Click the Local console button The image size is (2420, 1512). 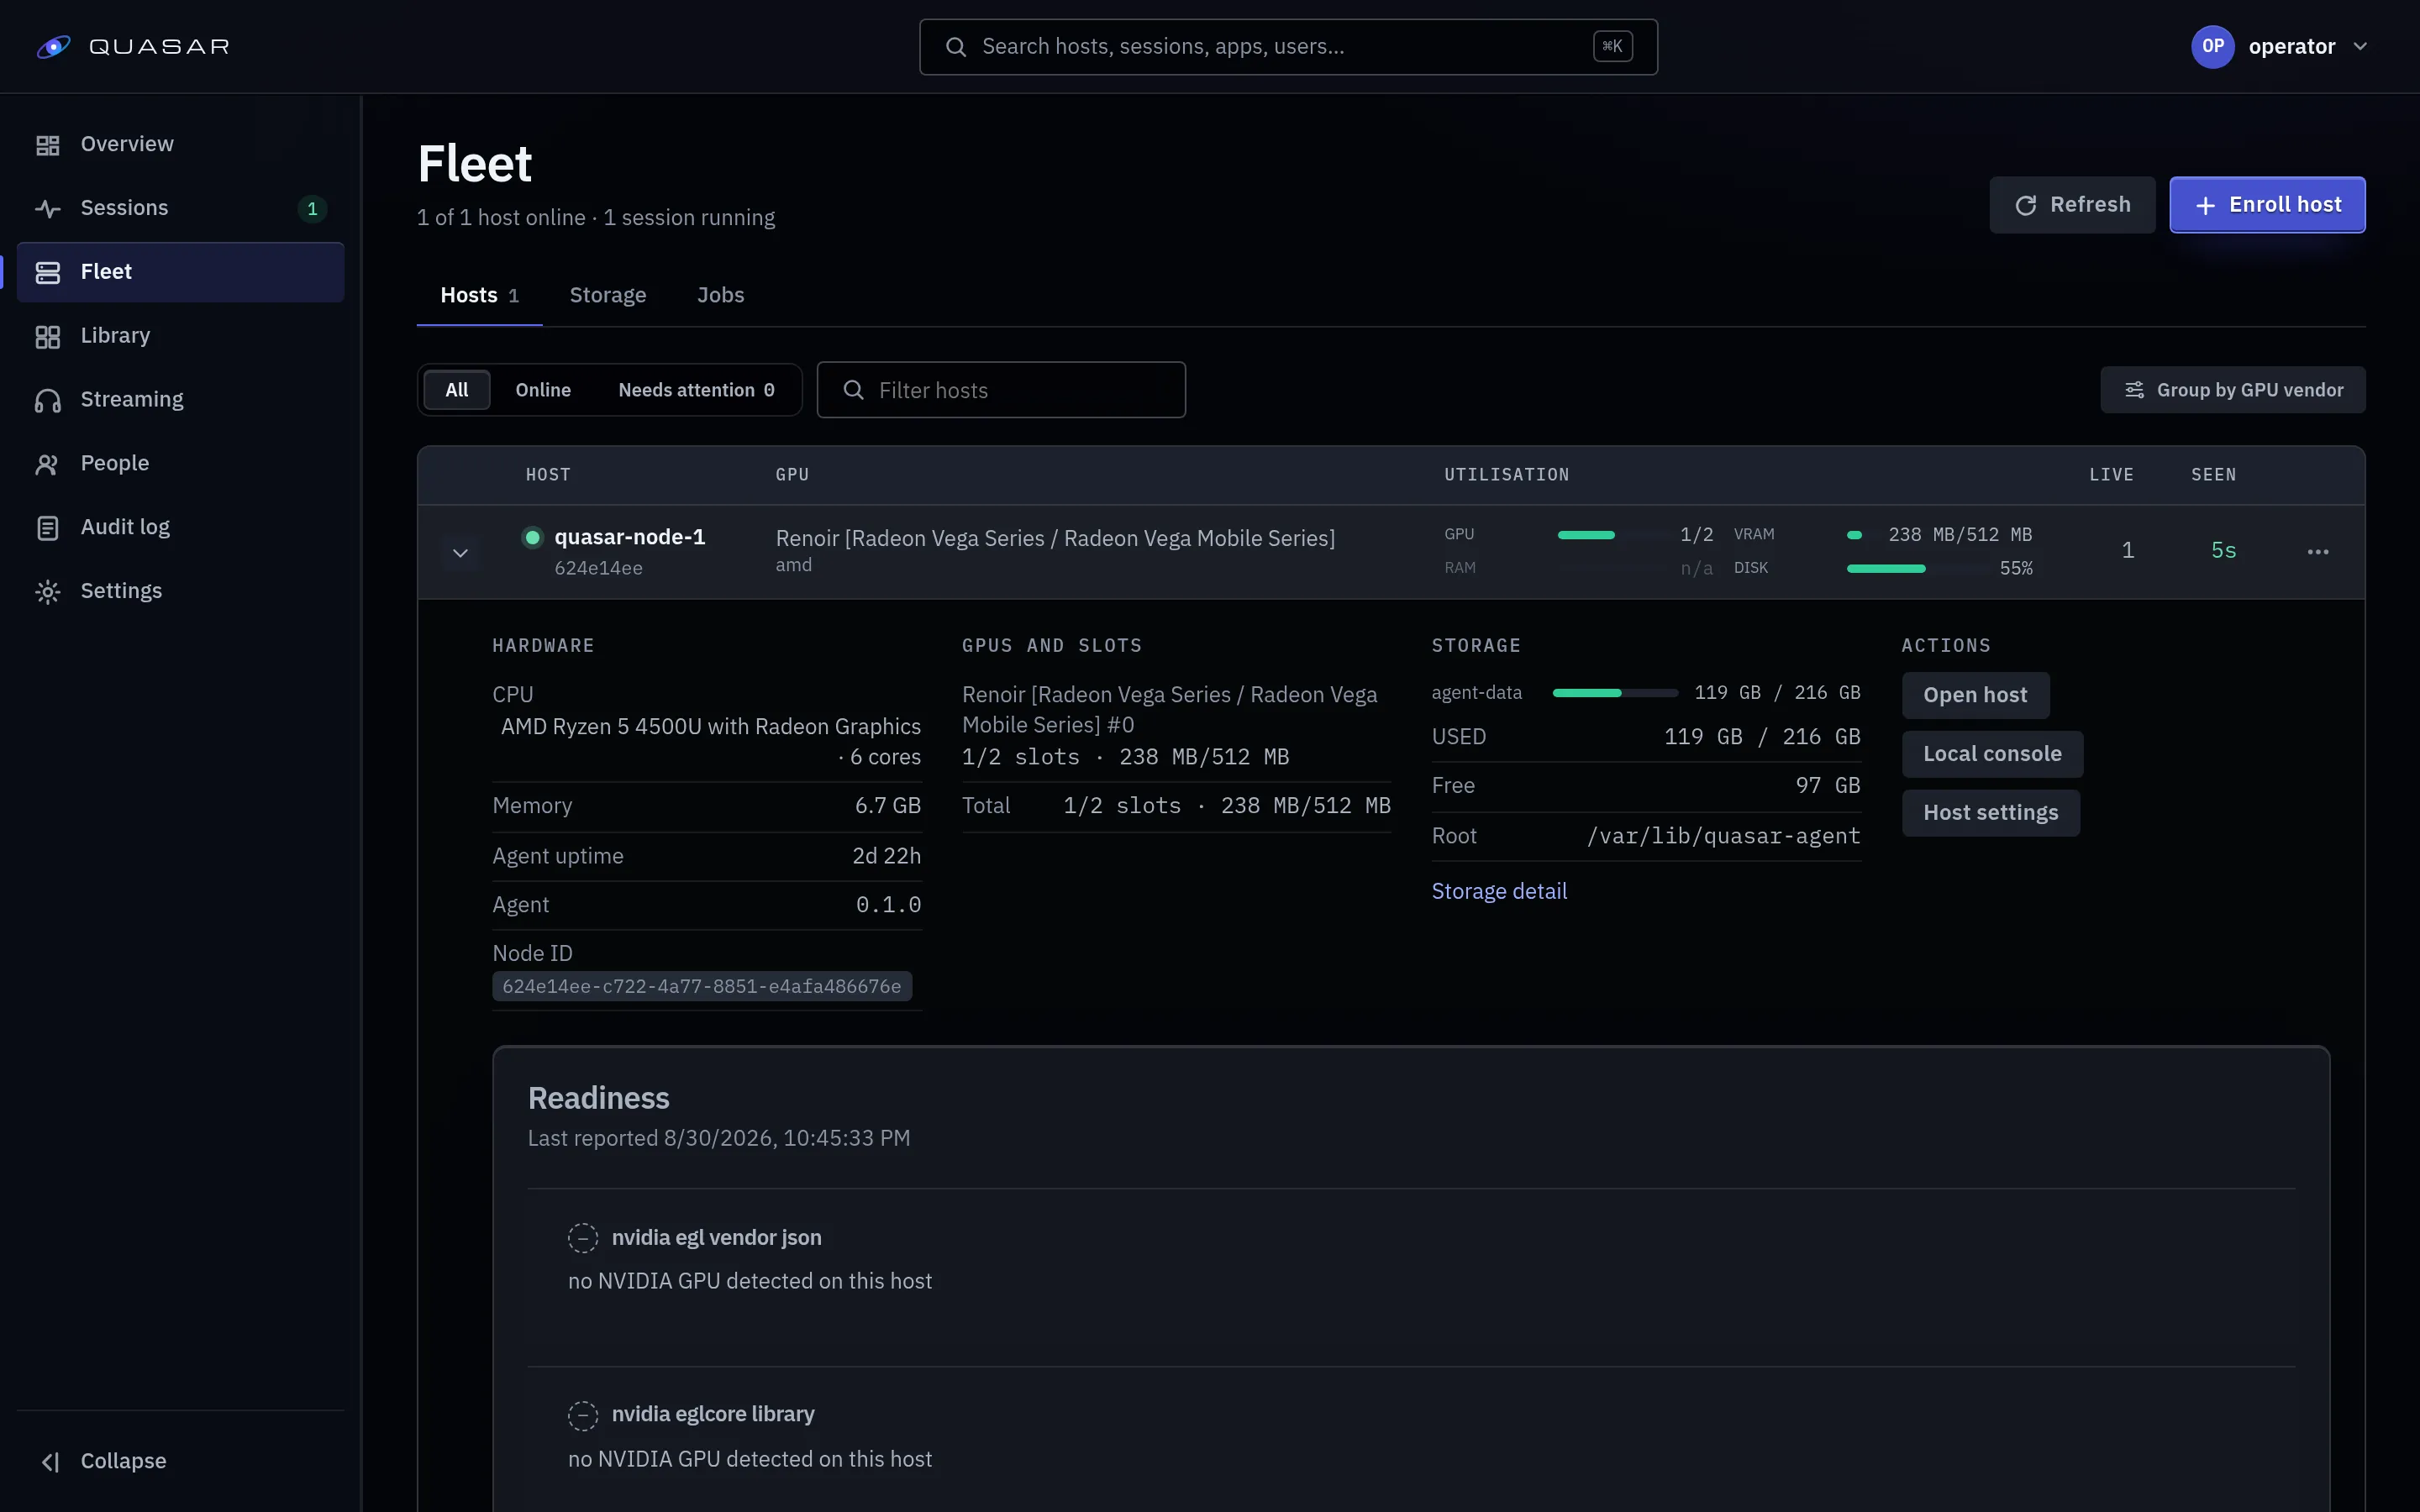click(1992, 754)
